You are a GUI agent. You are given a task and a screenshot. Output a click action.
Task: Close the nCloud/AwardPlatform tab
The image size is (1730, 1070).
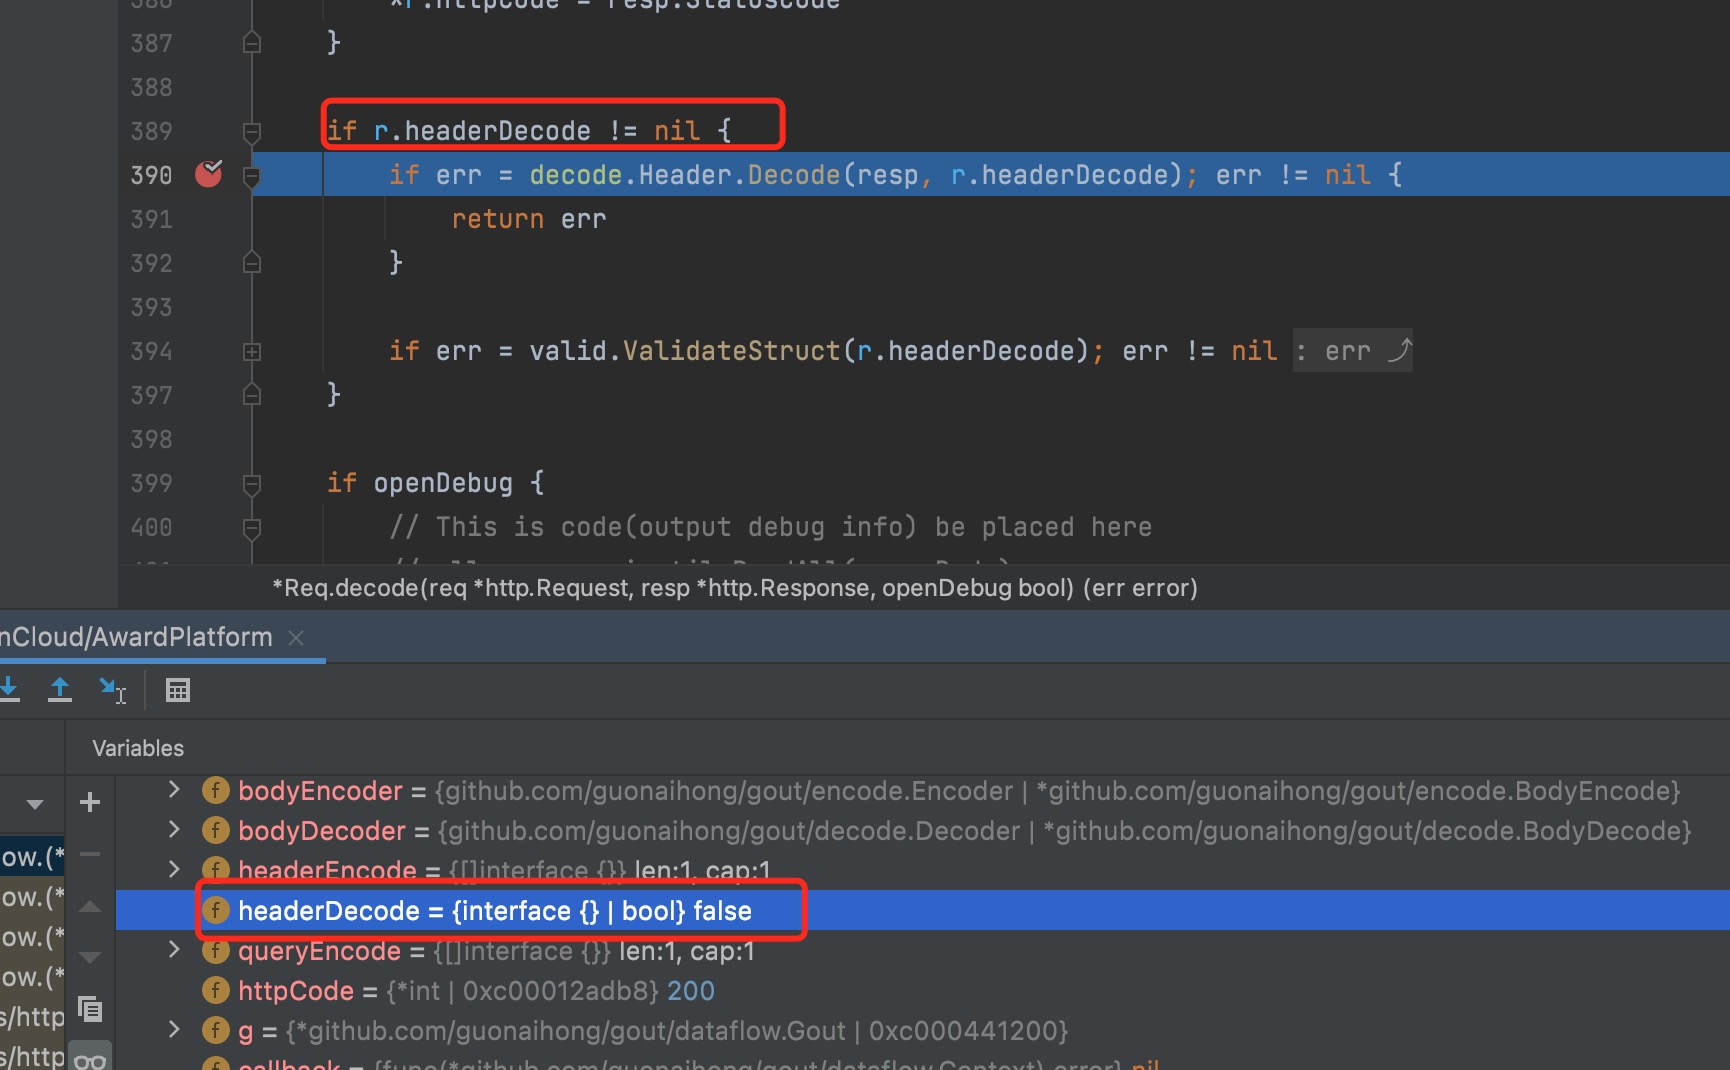tap(295, 637)
